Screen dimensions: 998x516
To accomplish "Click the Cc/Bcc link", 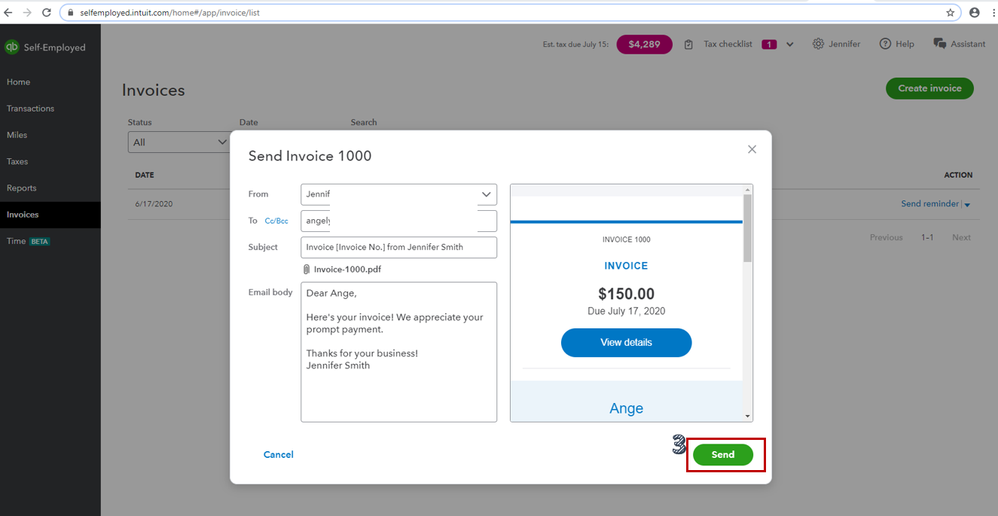I will pos(275,221).
